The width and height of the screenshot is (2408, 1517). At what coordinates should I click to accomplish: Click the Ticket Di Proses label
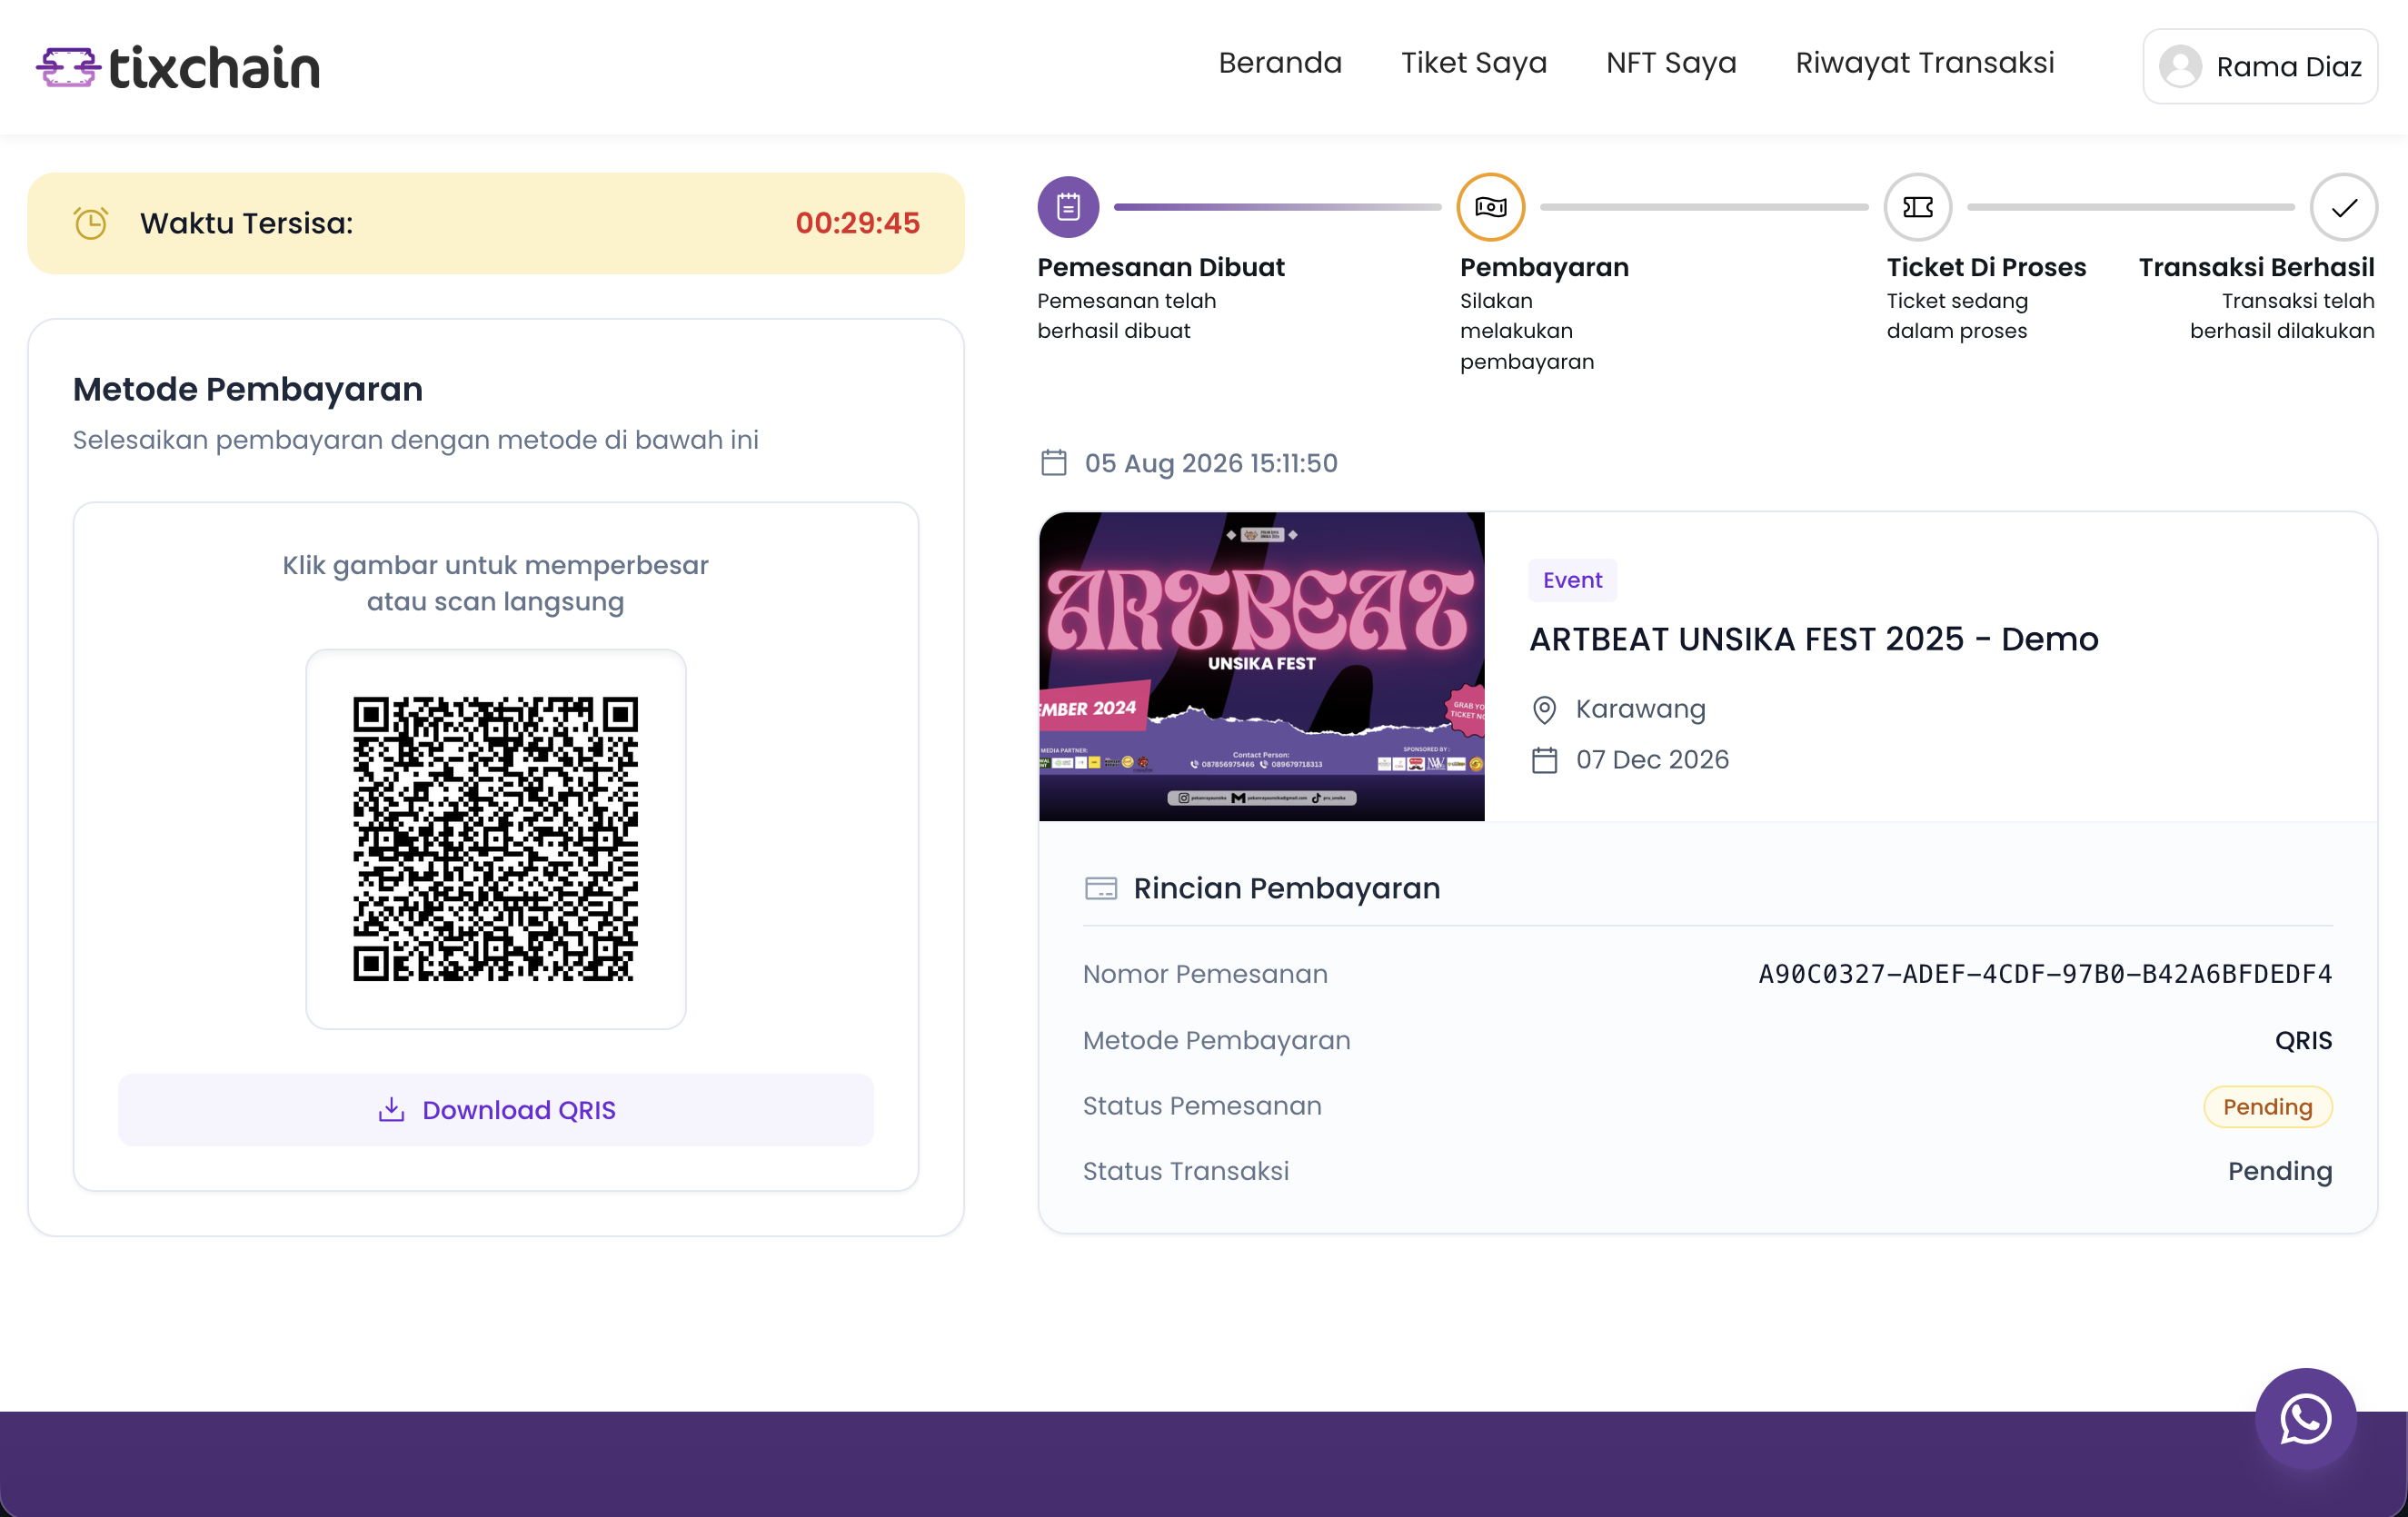1986,268
